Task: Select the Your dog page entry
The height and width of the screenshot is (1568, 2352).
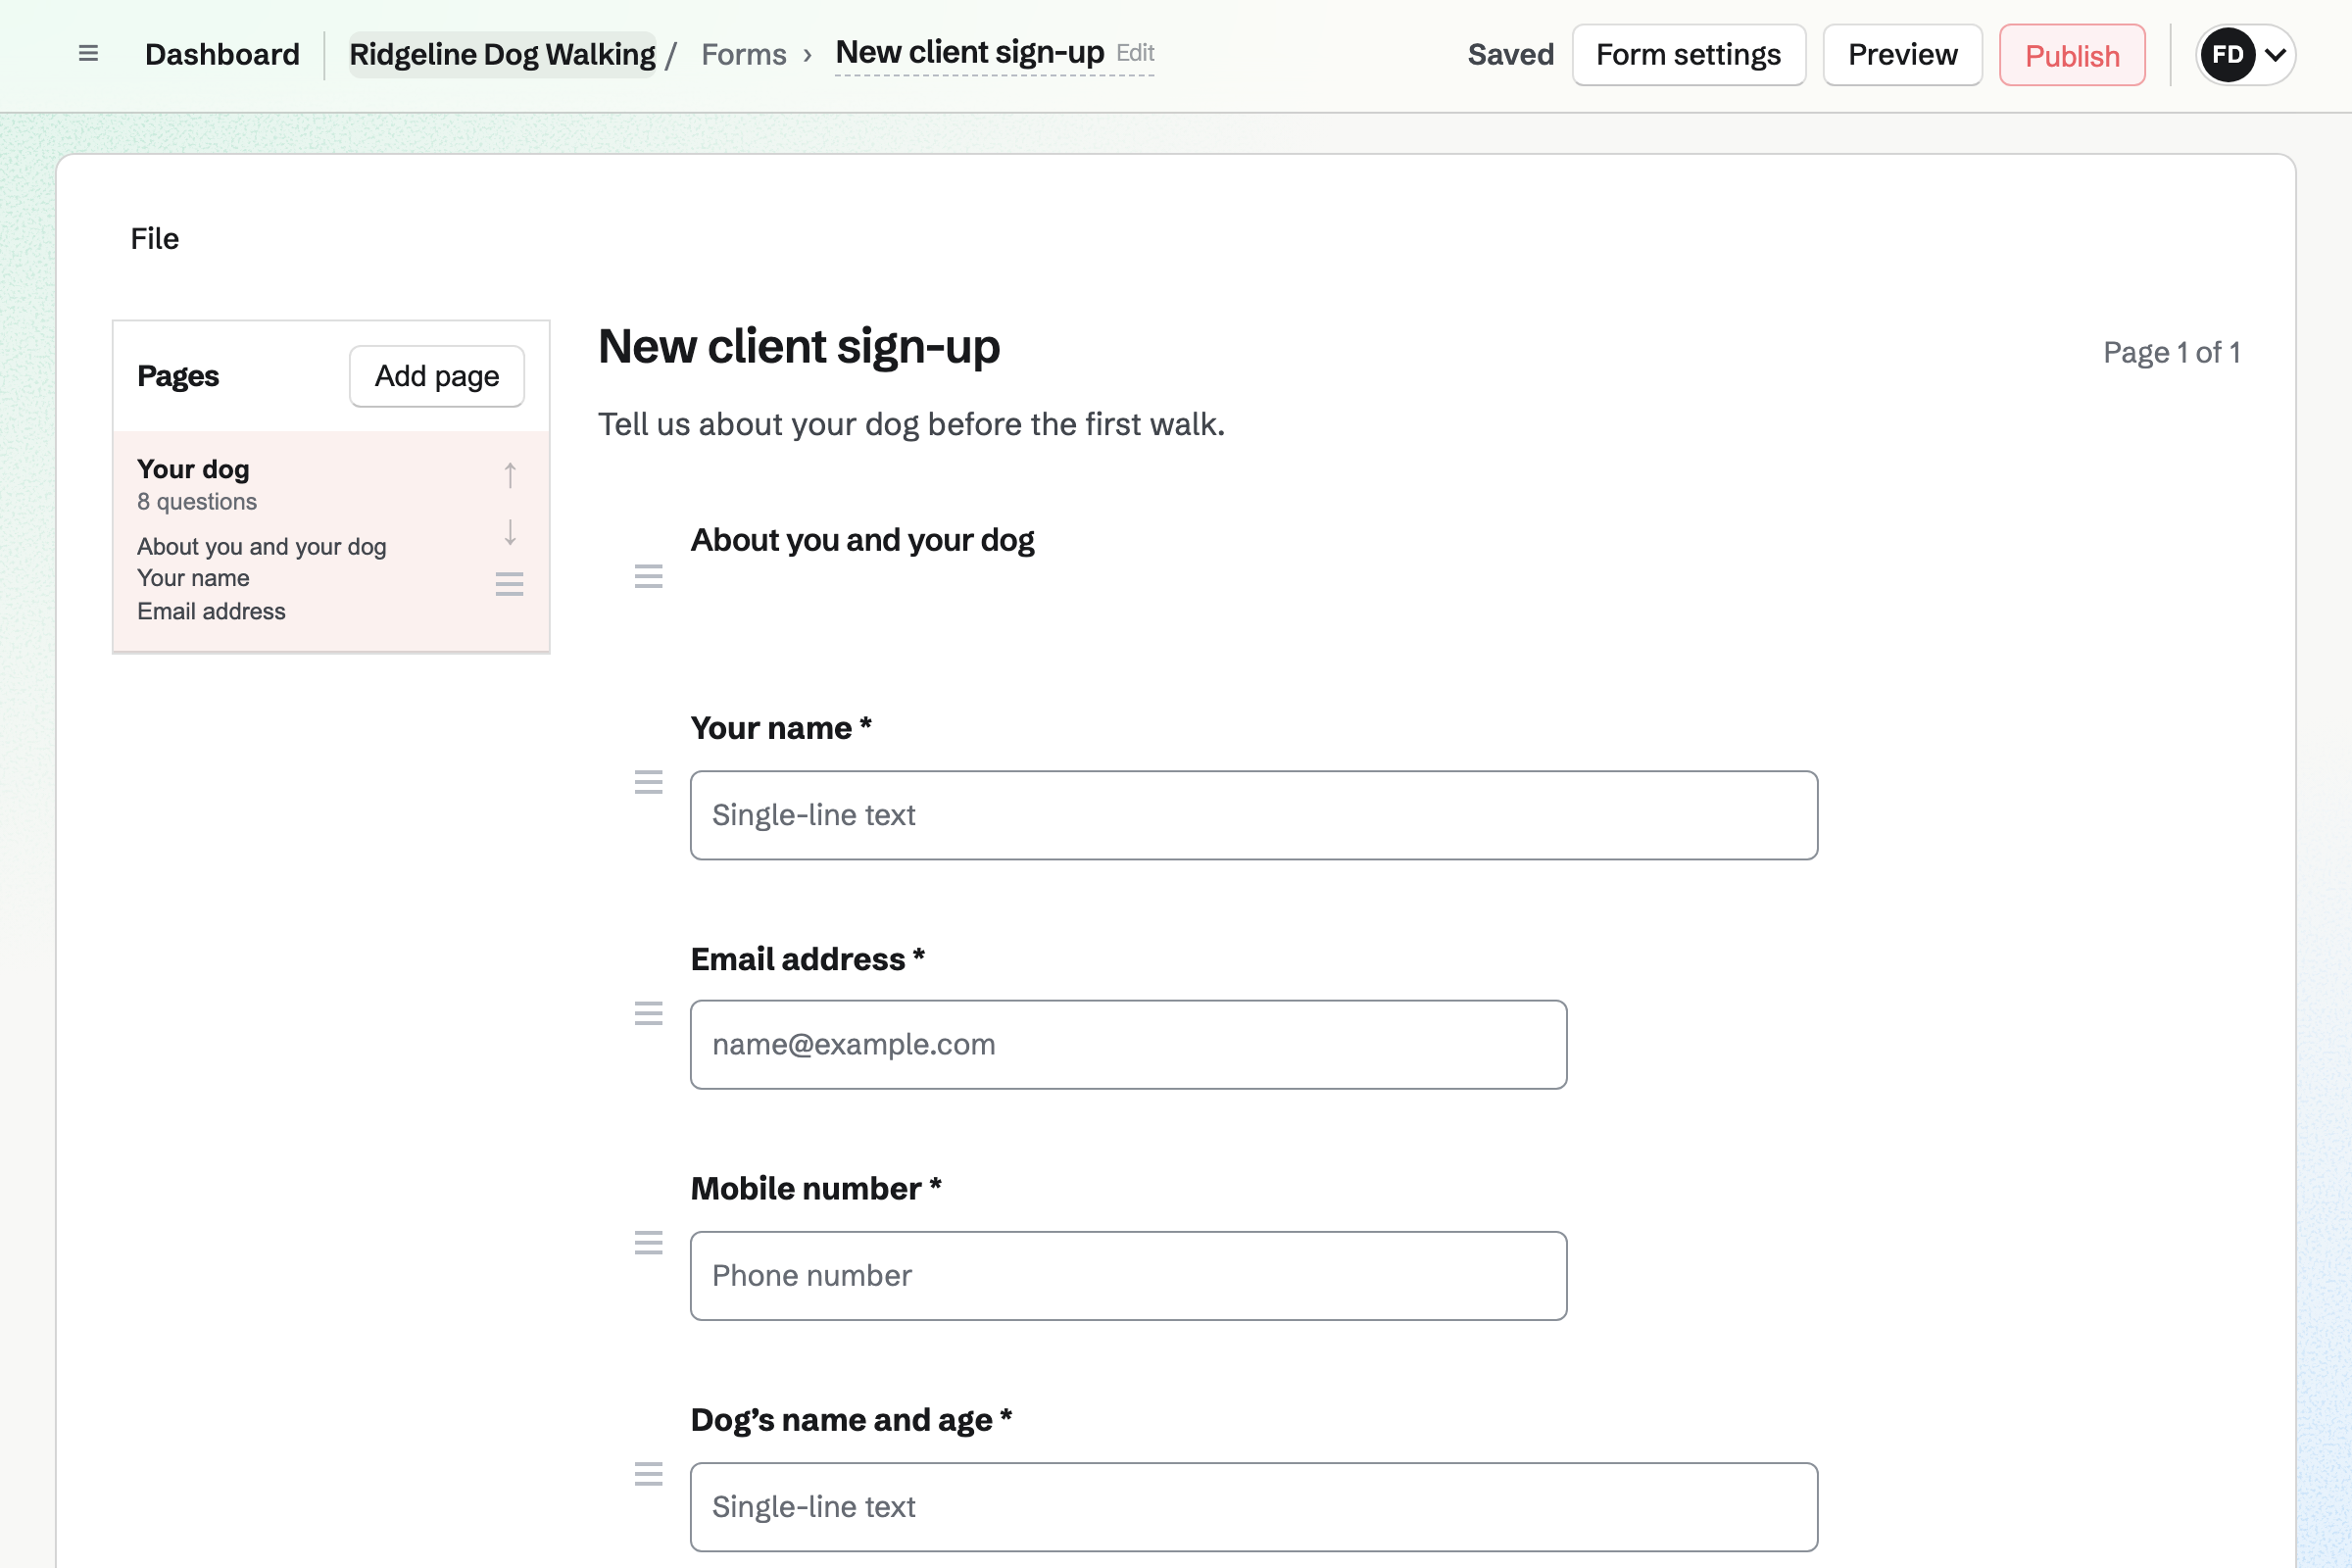Action: [331, 541]
